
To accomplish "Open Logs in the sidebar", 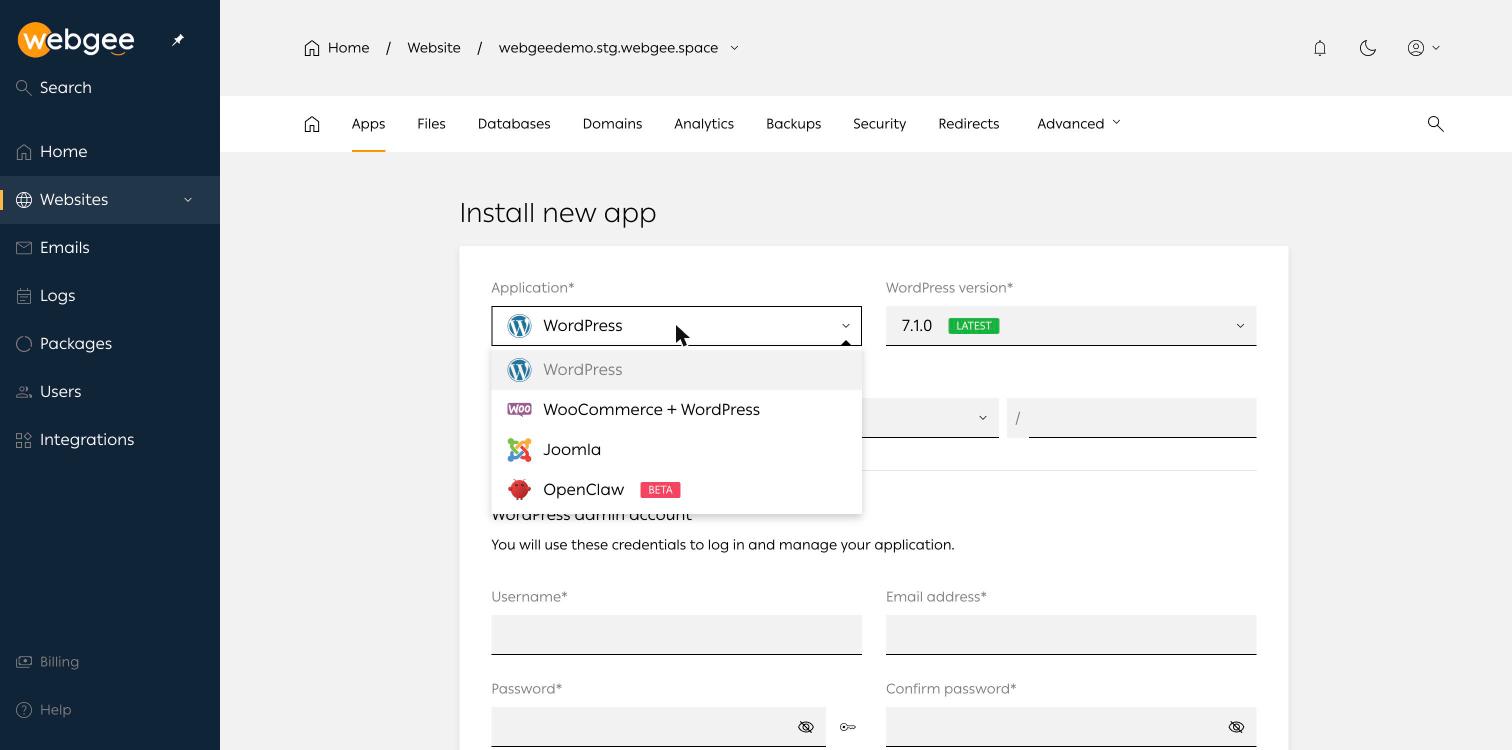I will point(110,296).
